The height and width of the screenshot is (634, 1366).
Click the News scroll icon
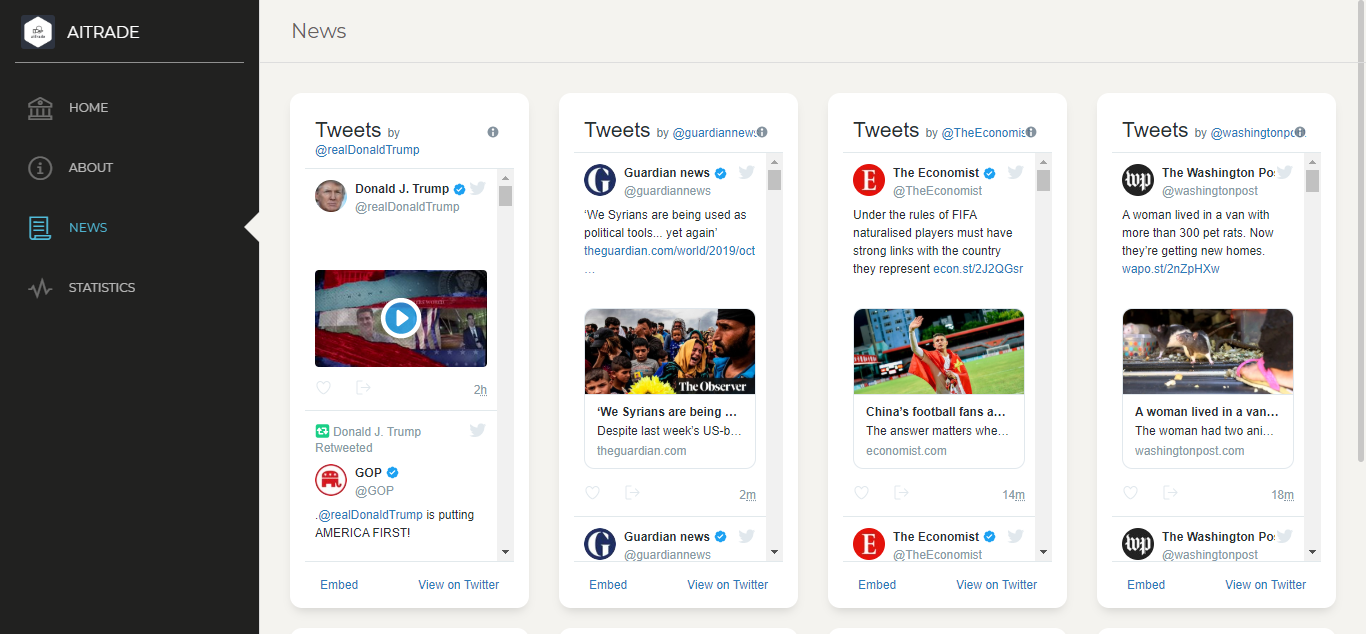click(x=40, y=228)
